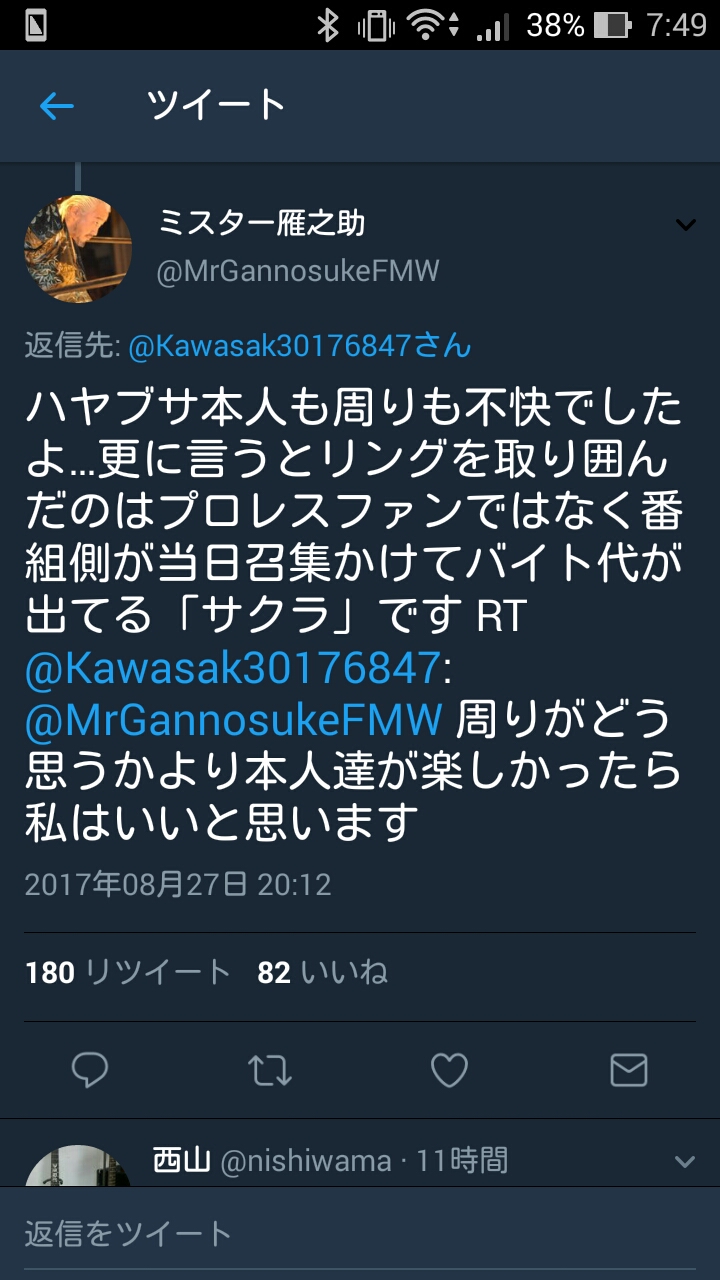Viewport: 720px width, 1280px height.
Task: Share via the envelope message icon
Action: click(628, 1071)
